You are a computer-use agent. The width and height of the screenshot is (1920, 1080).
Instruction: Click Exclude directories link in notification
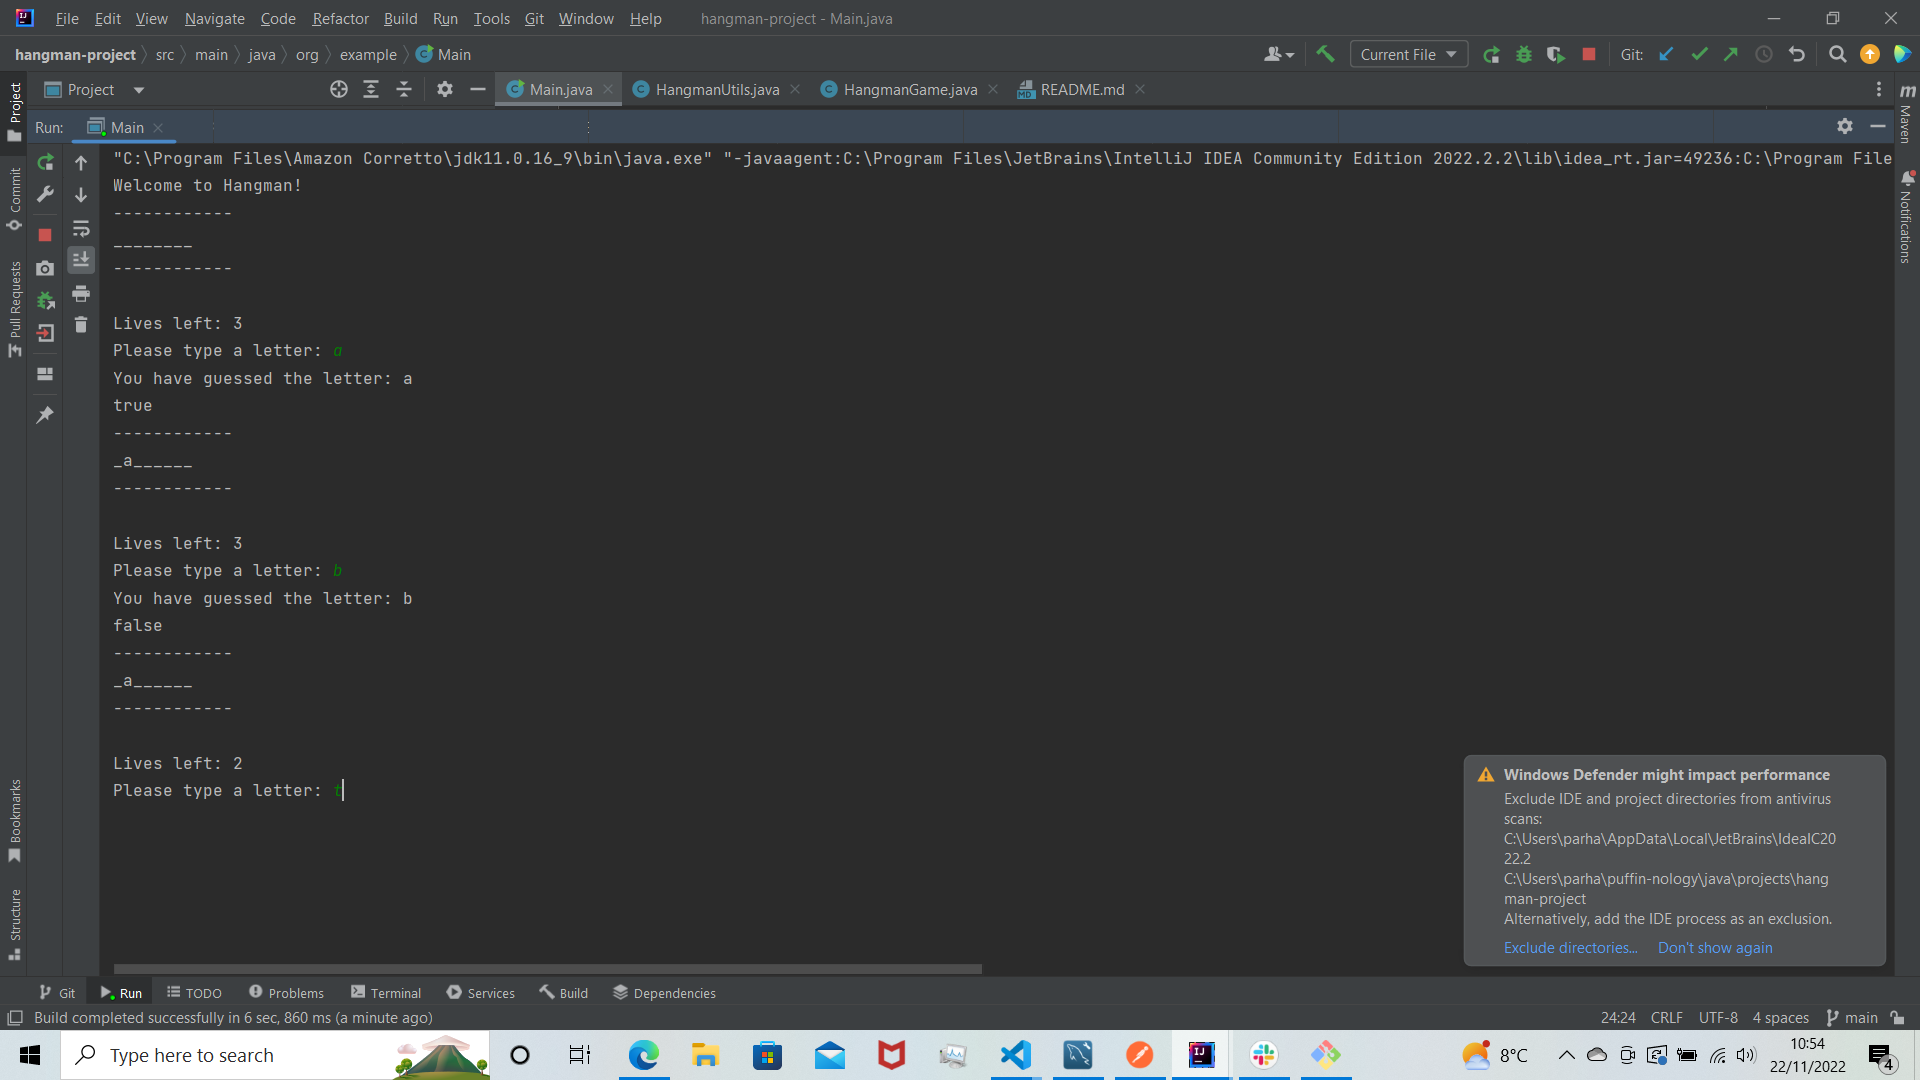pos(1570,948)
